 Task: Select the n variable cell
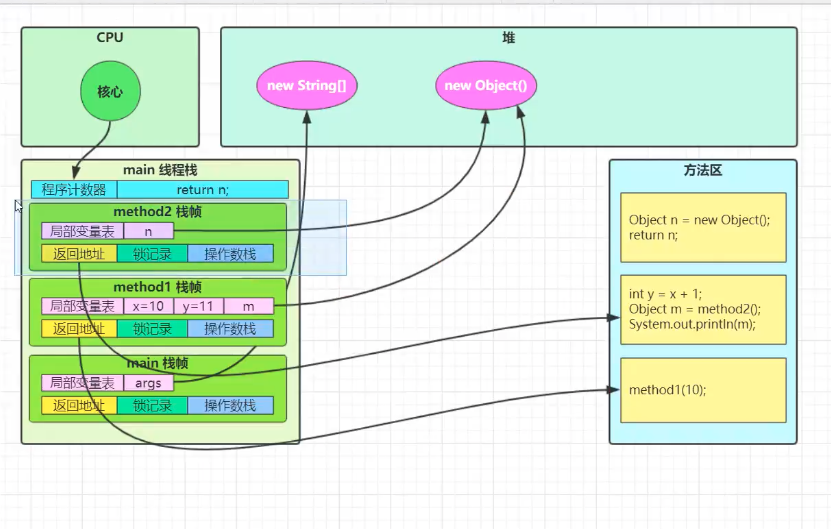point(148,231)
